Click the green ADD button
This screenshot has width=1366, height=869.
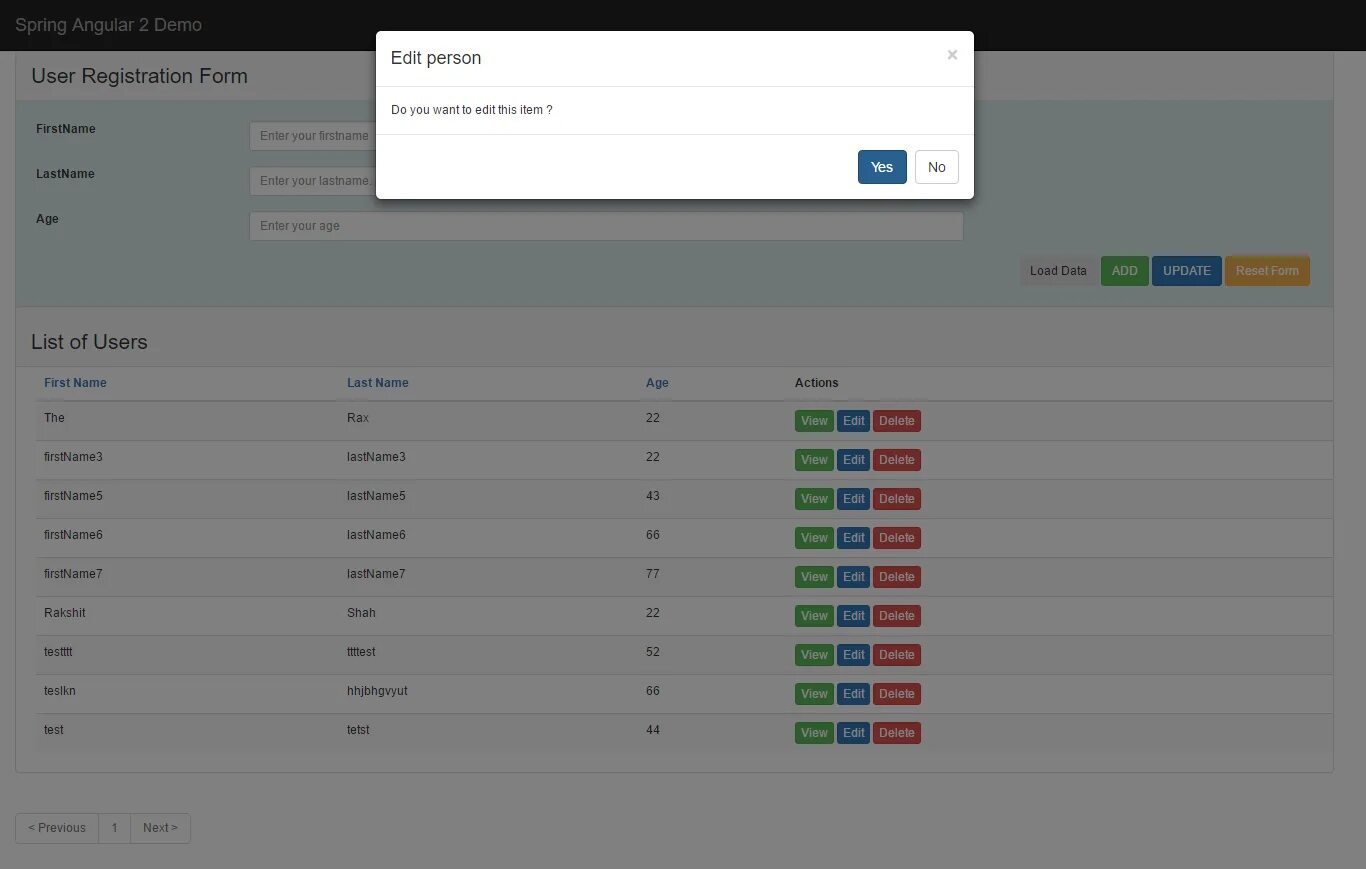click(1124, 271)
